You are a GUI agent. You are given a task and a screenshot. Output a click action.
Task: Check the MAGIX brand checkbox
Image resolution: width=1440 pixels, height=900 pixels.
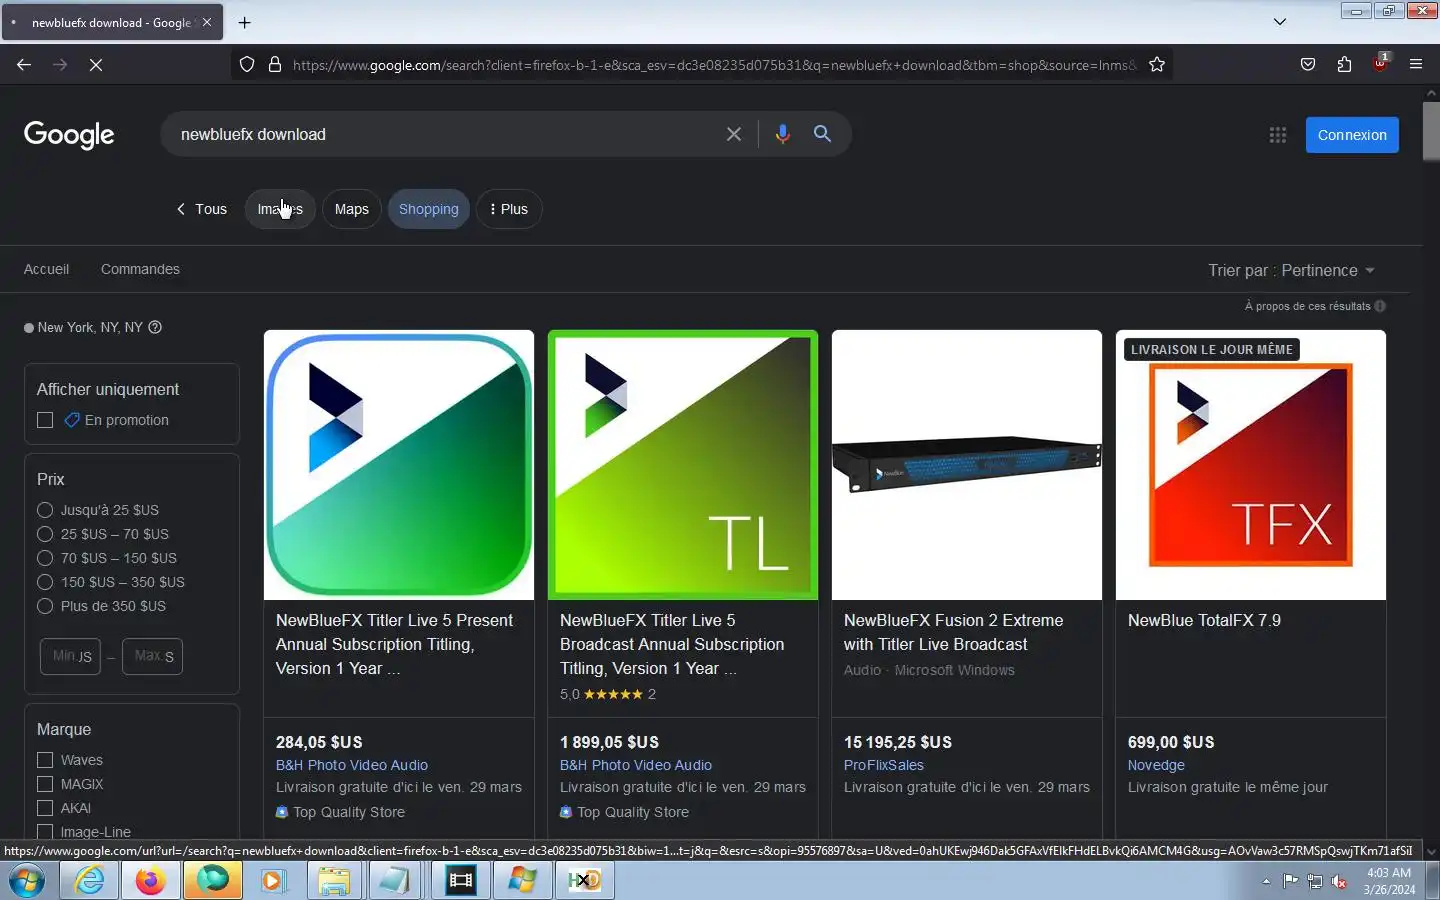[x=45, y=784]
